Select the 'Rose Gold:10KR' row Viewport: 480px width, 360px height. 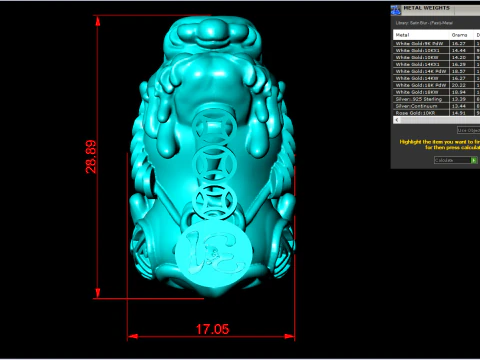click(437, 113)
